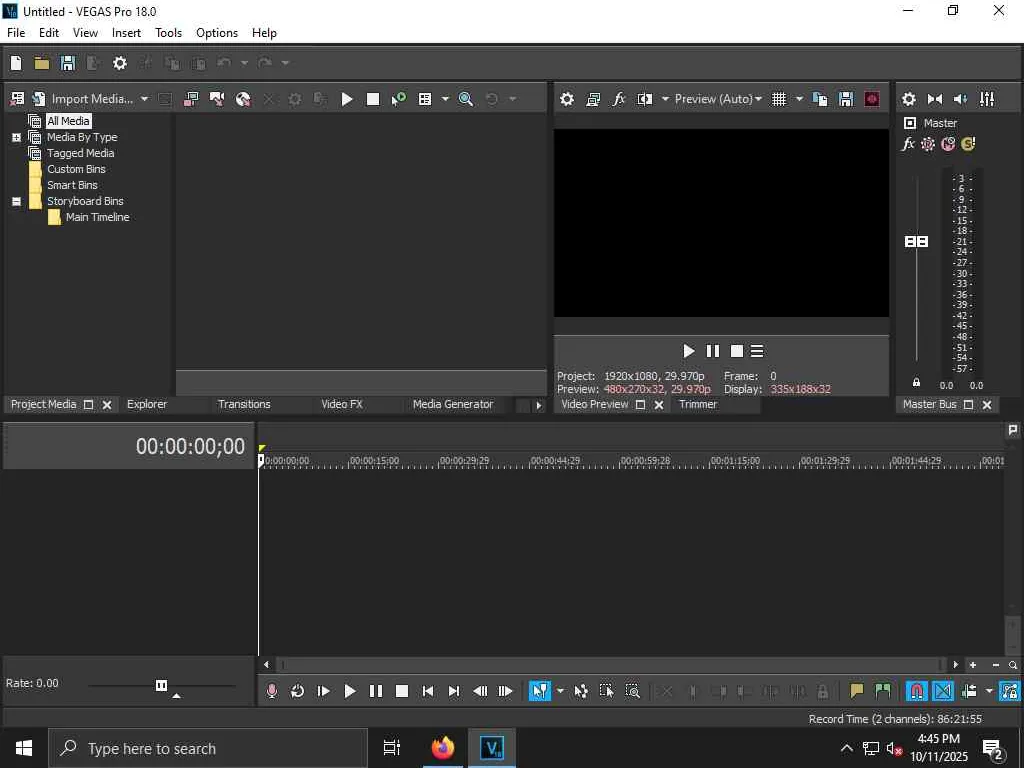Toggle Enable Snapping magnet icon
Screen dimensions: 1024x768
tap(916, 691)
